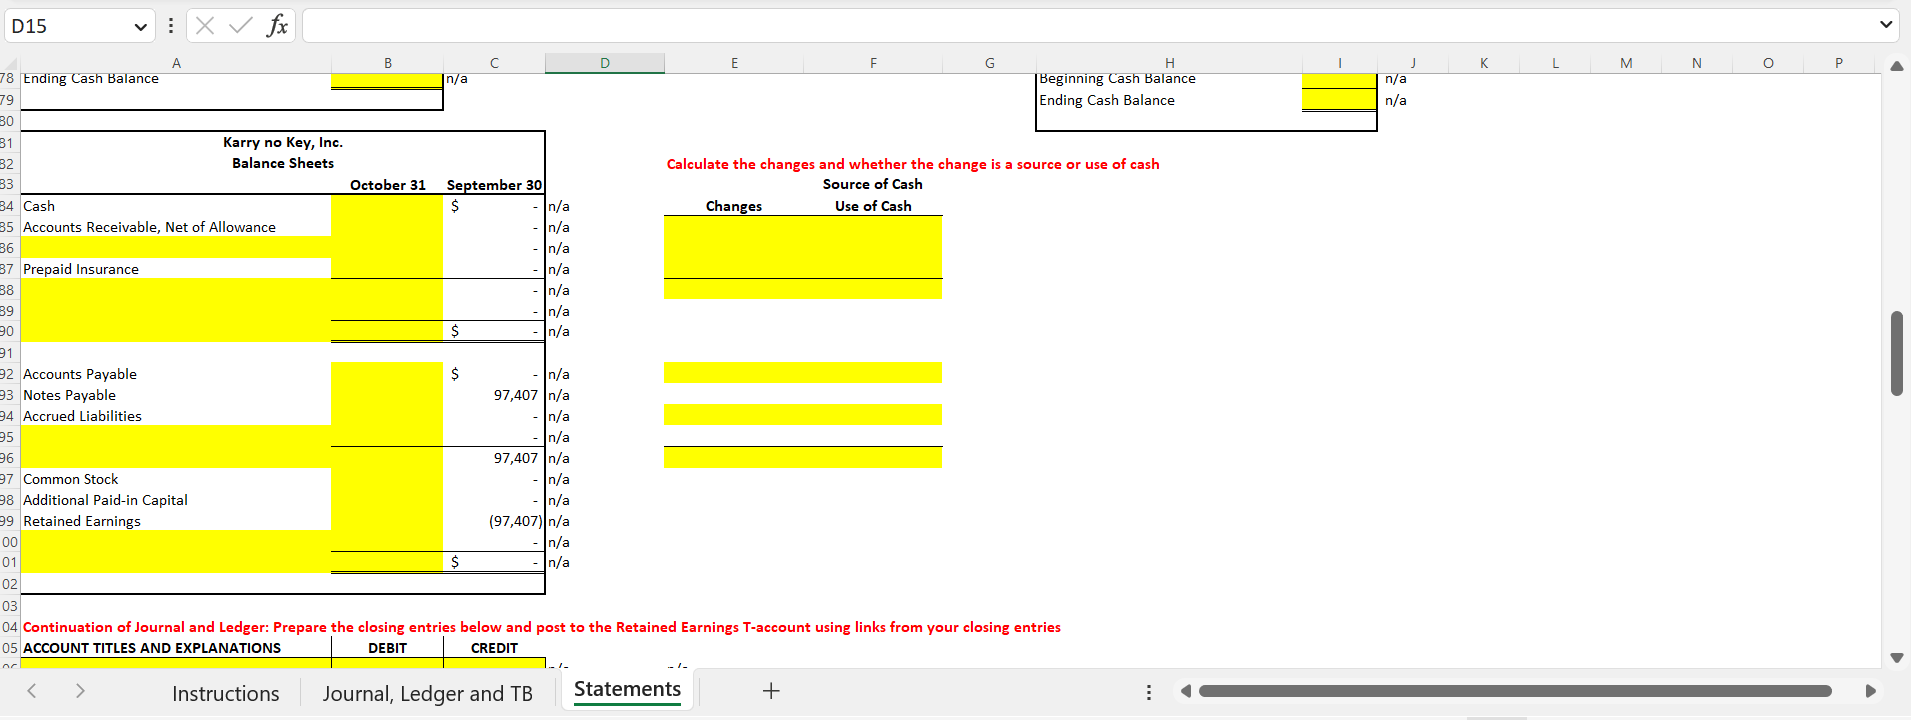Click Beginning Cash Balance label
The width and height of the screenshot is (1911, 720).
coord(1117,78)
